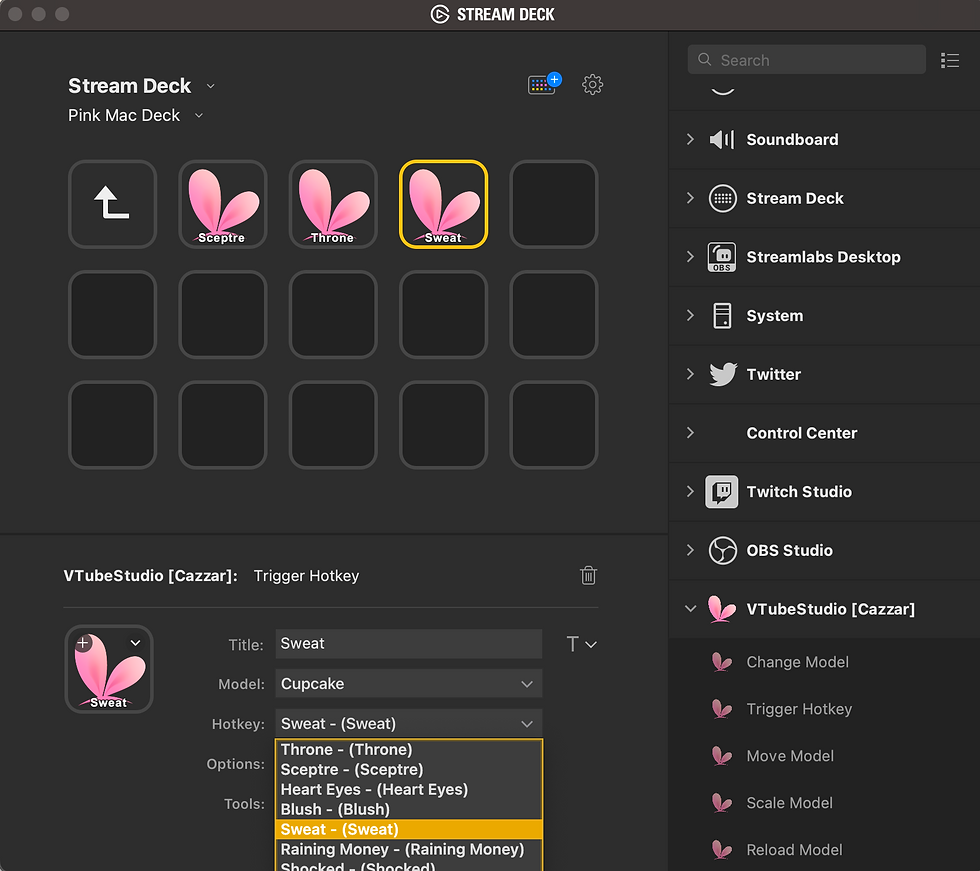Choose Sceptre - (Sceptre) from hotkey list
The height and width of the screenshot is (871, 980).
click(x=409, y=770)
